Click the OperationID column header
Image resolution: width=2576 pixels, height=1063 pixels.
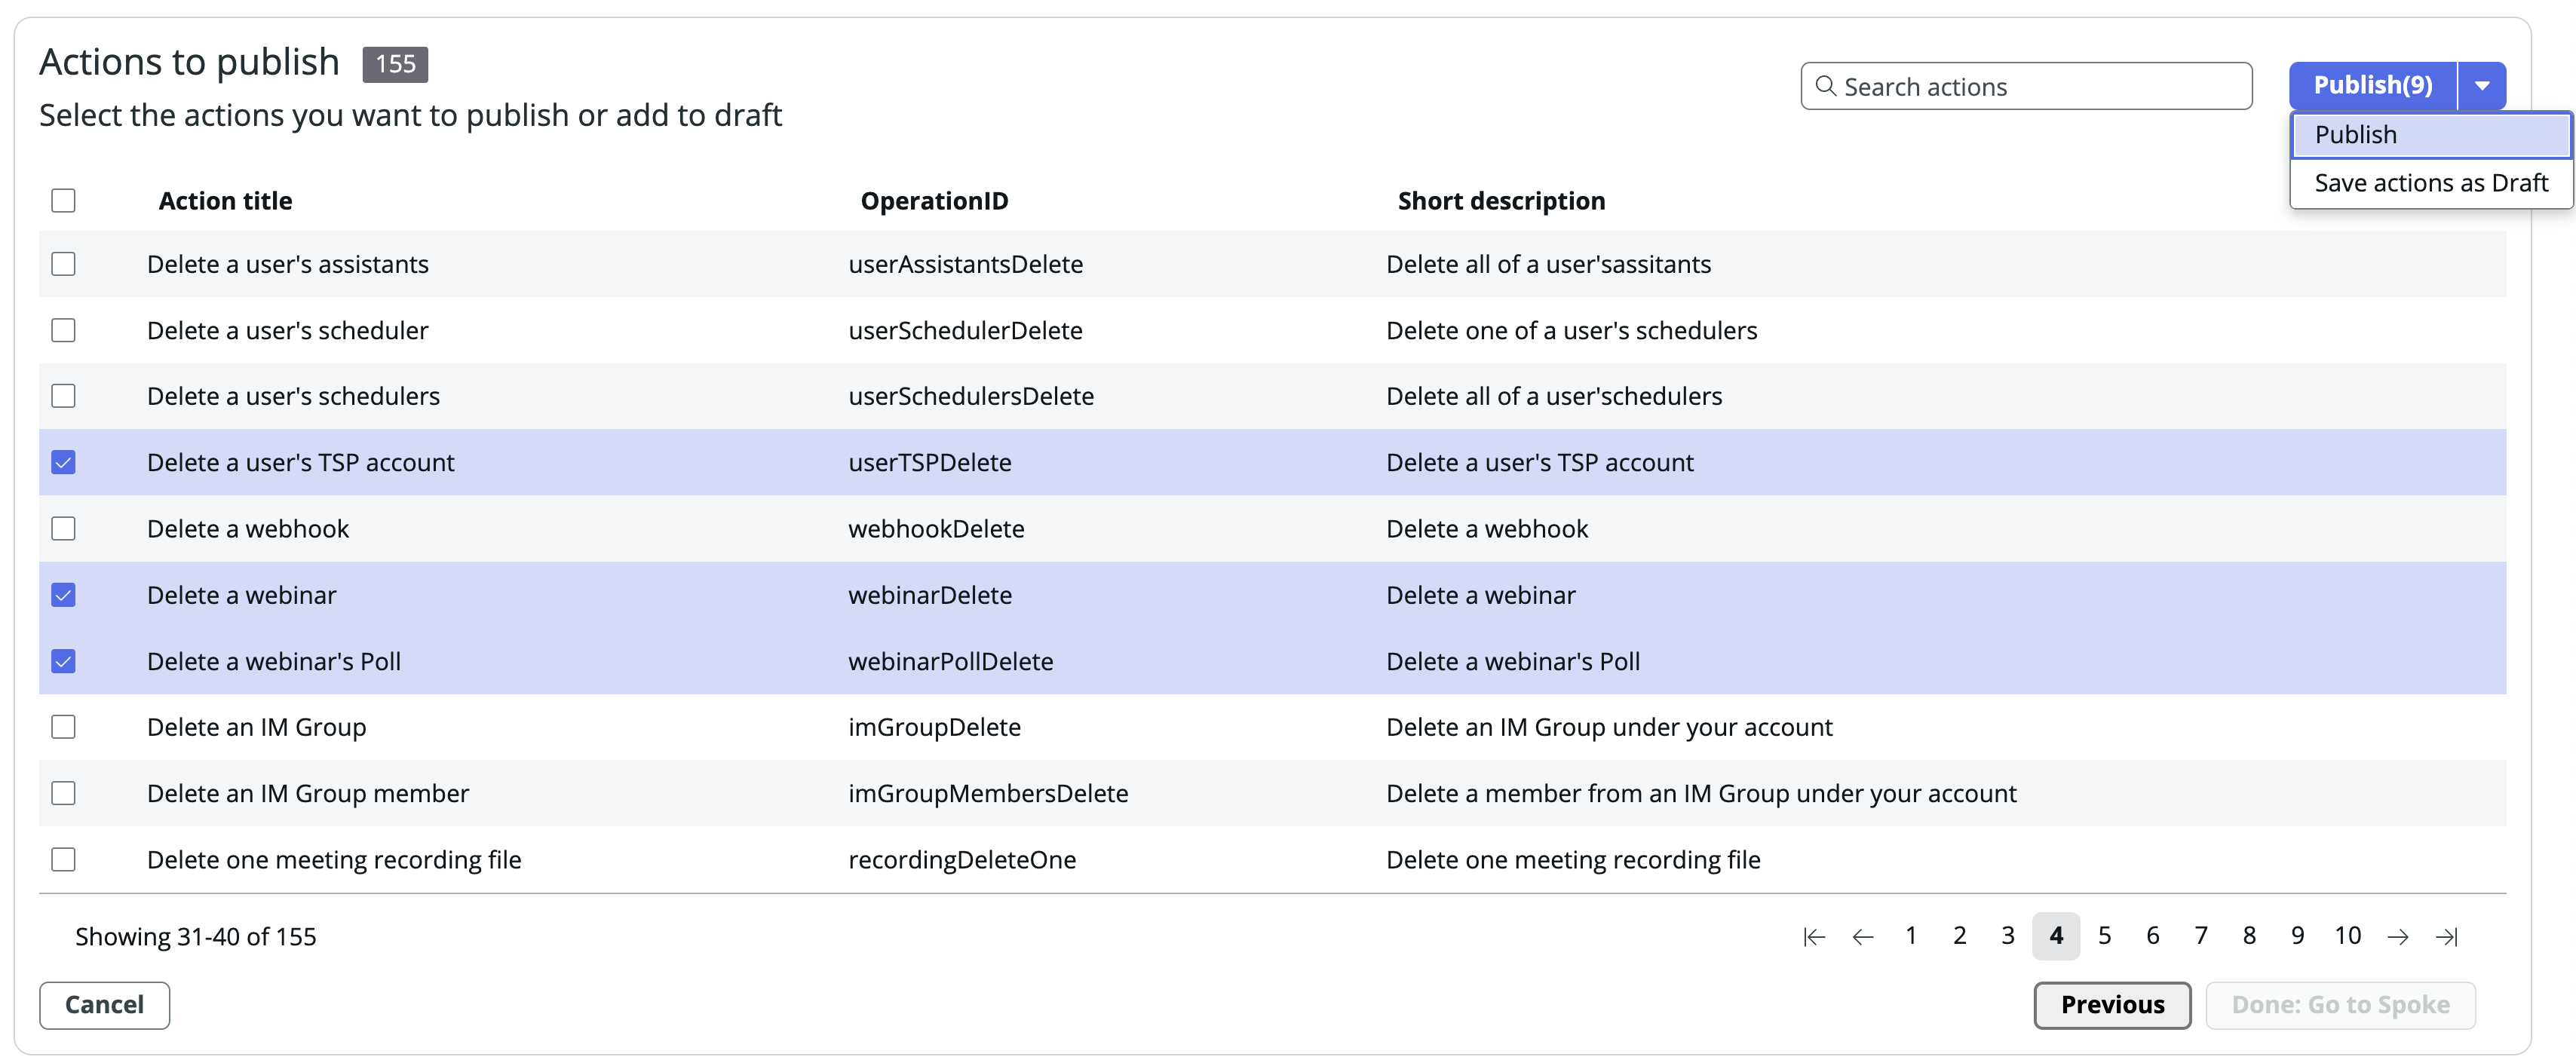point(934,201)
